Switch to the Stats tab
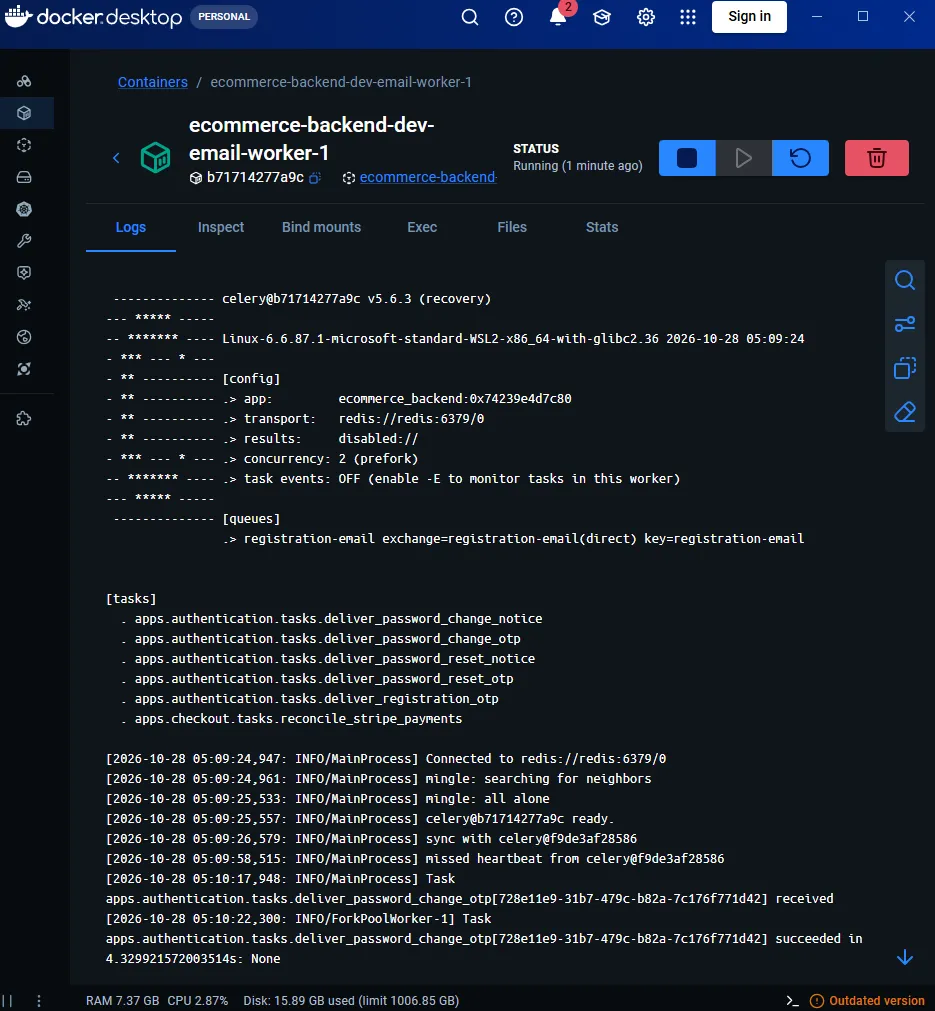Viewport: 935px width, 1011px height. (602, 227)
